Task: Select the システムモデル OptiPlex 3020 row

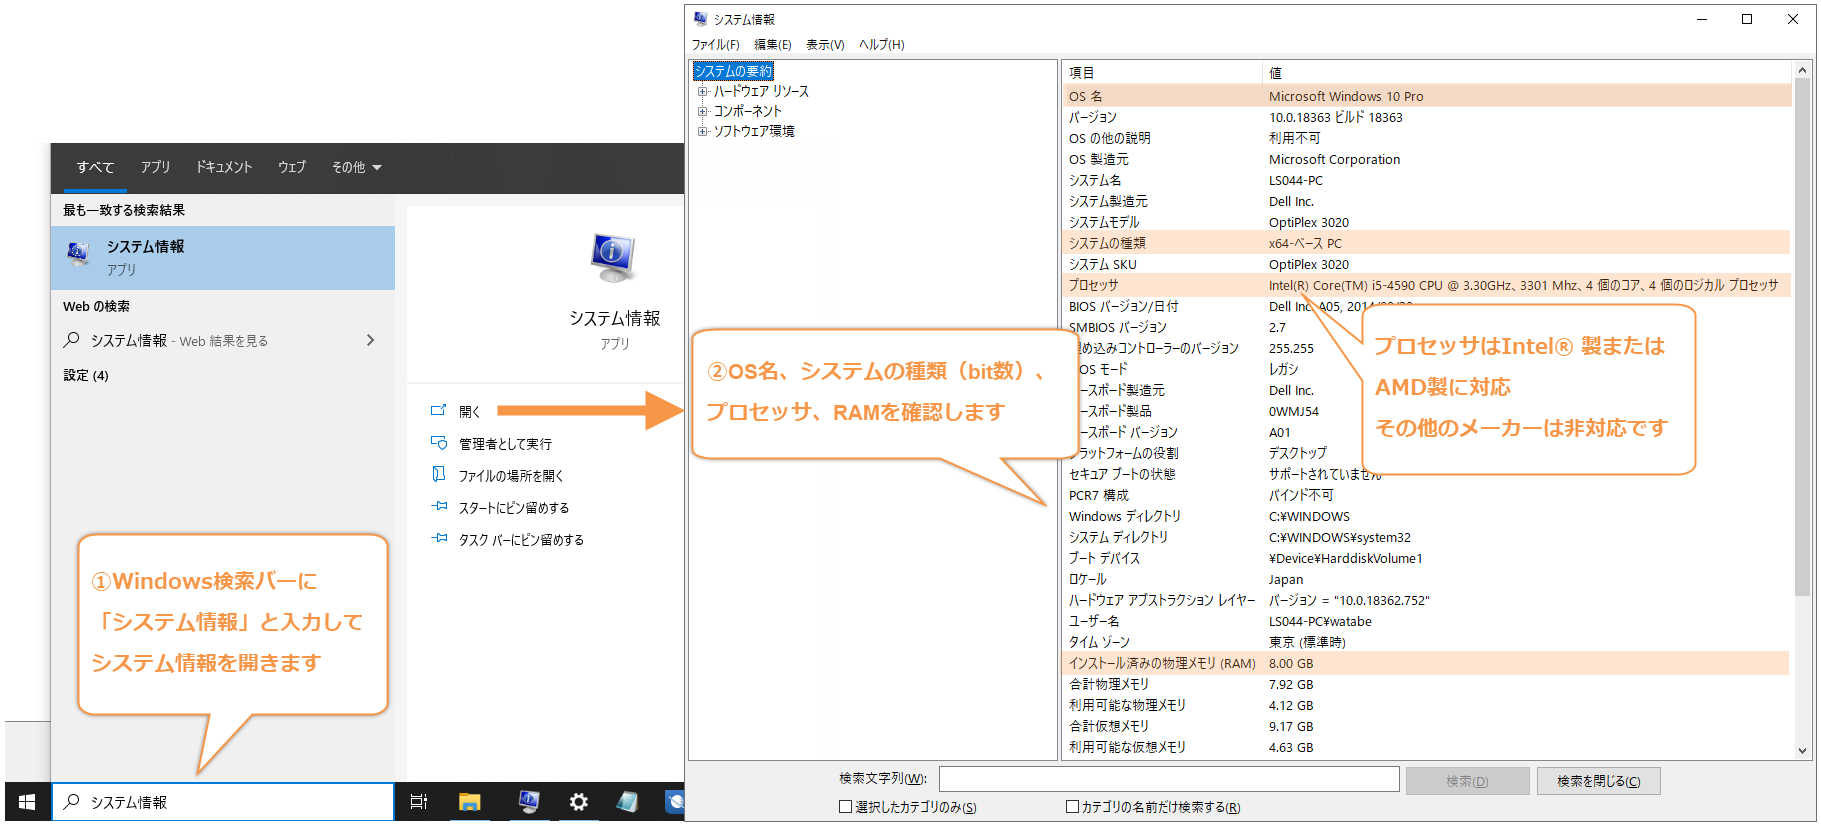Action: pos(1427,223)
